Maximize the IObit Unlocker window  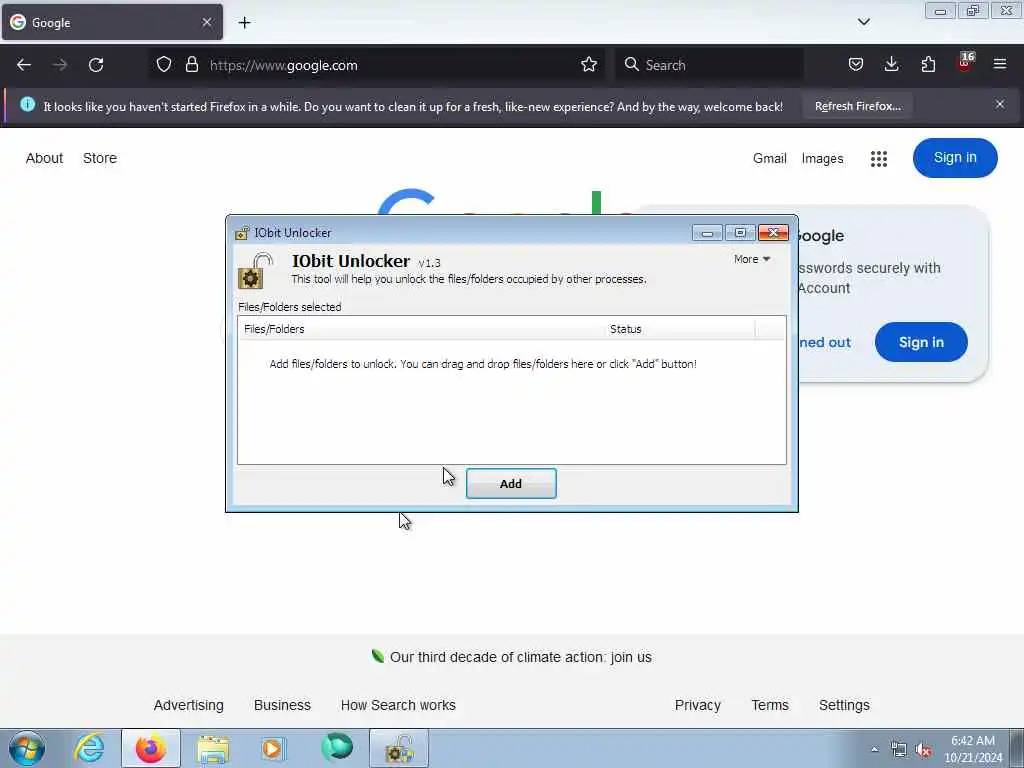click(x=740, y=232)
